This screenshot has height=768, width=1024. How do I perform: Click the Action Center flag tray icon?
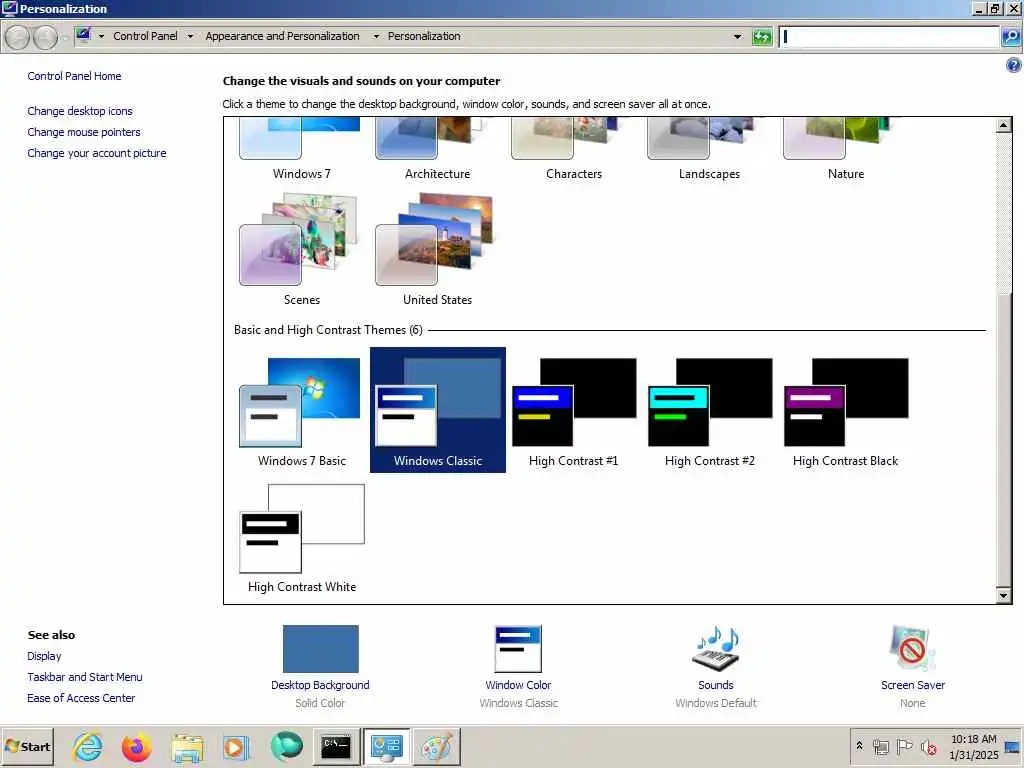[904, 746]
